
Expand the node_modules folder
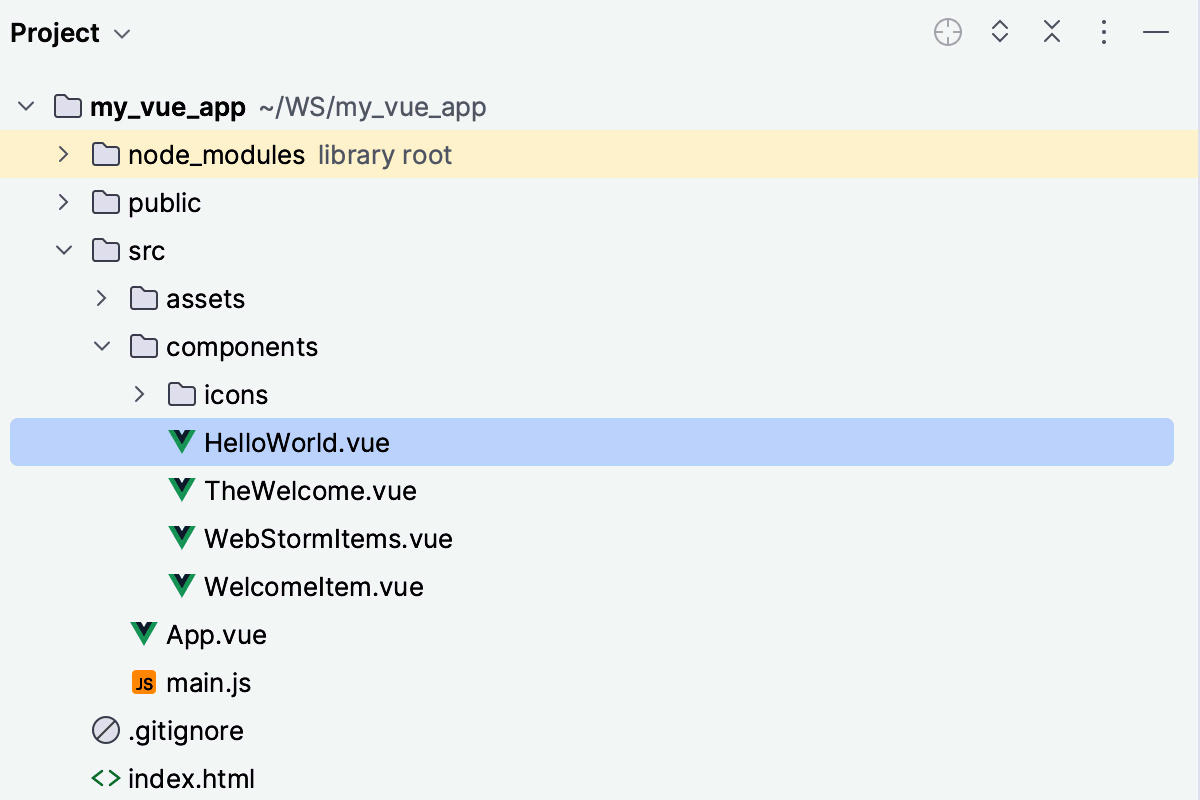(64, 154)
